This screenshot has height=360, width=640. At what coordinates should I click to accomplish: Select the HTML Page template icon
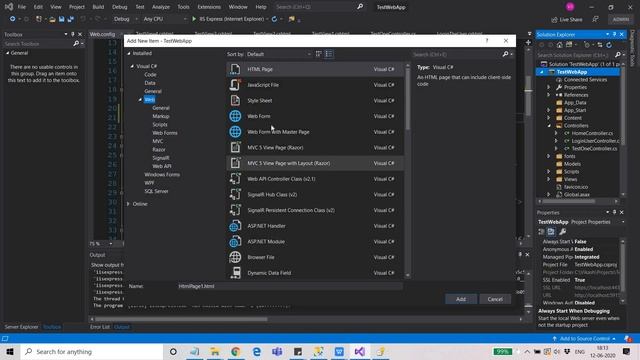235,69
